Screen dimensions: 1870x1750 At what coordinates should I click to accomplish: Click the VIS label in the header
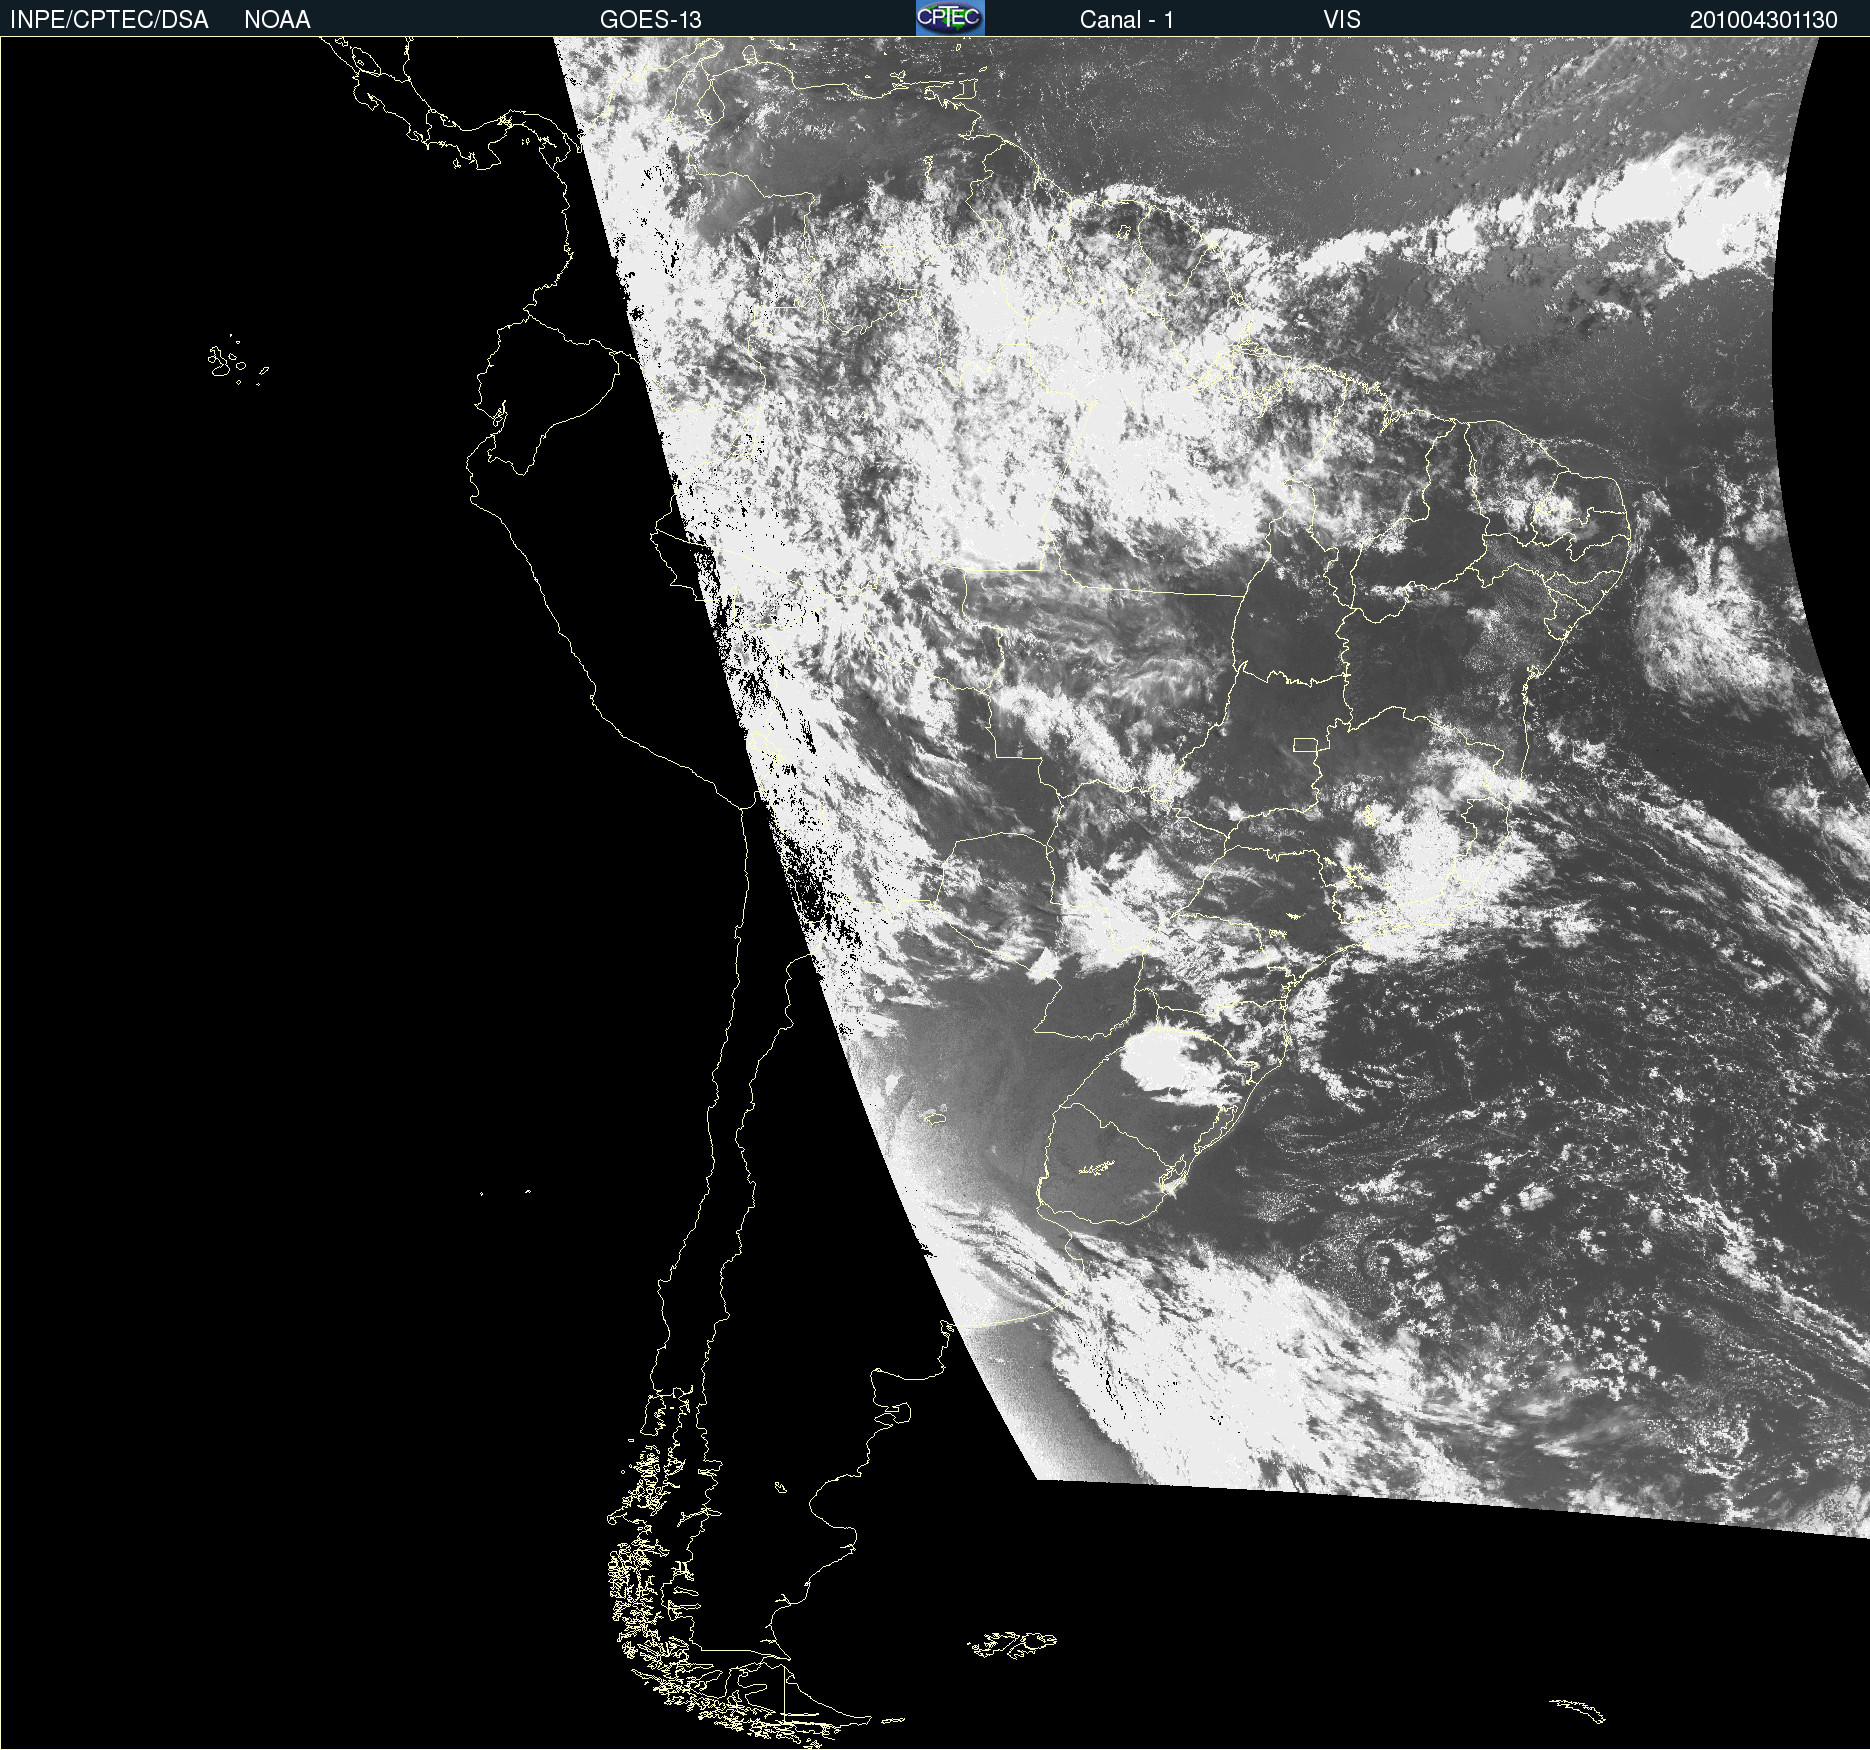coord(1342,20)
